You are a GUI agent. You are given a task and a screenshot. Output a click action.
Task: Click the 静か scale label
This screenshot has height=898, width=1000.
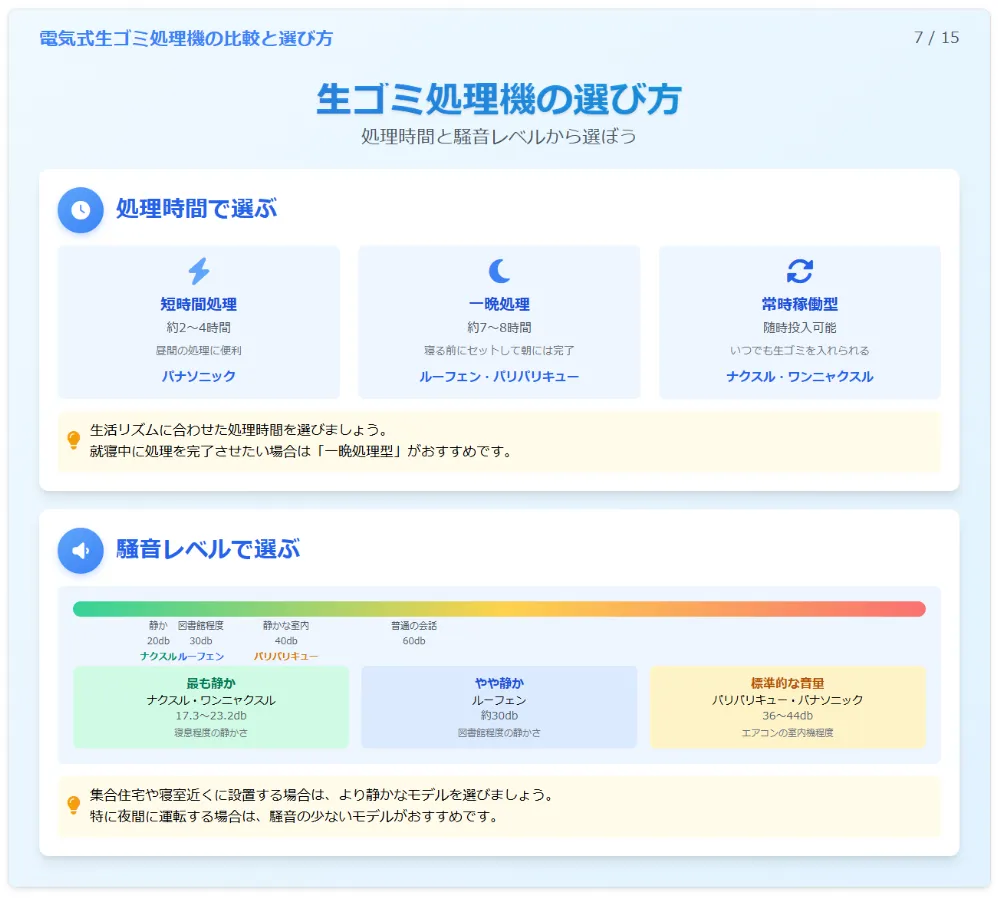click(x=158, y=626)
